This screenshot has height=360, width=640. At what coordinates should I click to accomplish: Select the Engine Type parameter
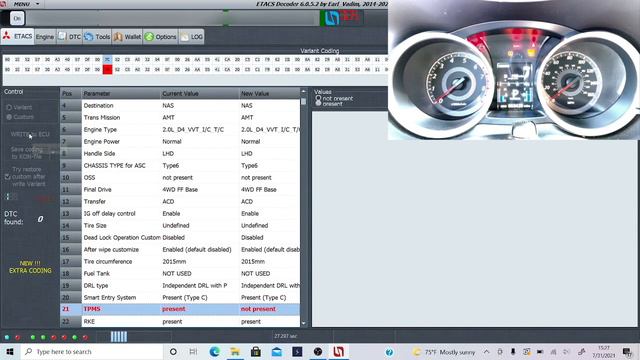tap(180, 129)
